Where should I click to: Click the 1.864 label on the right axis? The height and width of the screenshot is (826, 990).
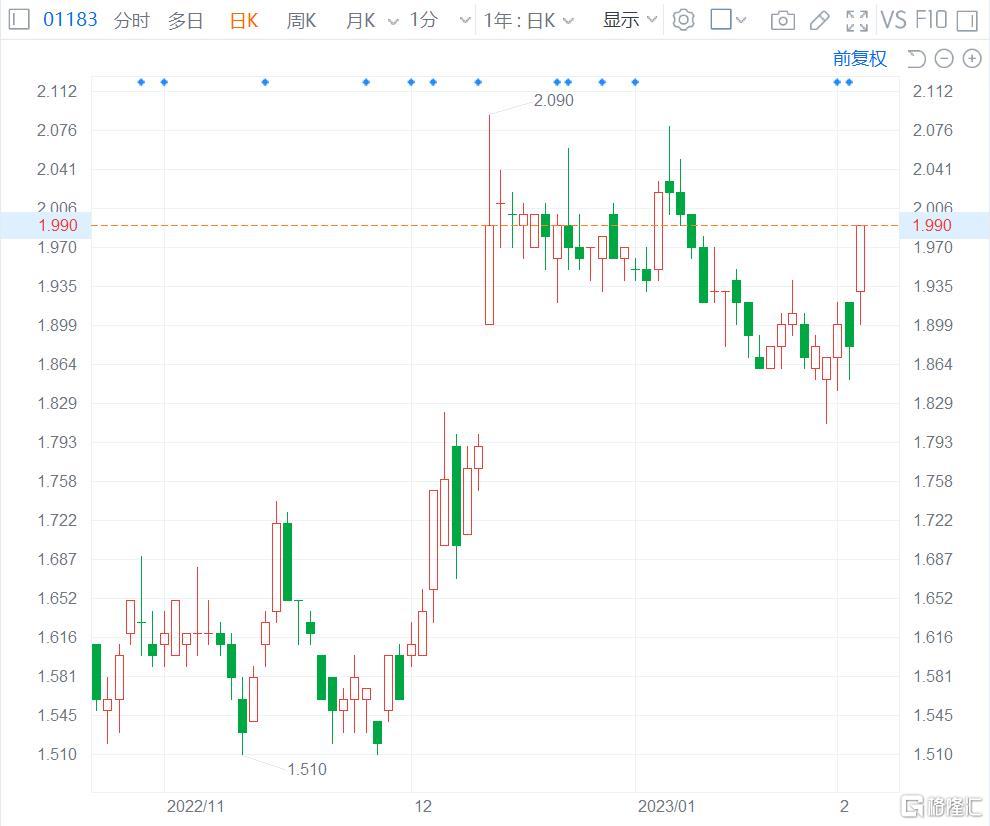[933, 364]
